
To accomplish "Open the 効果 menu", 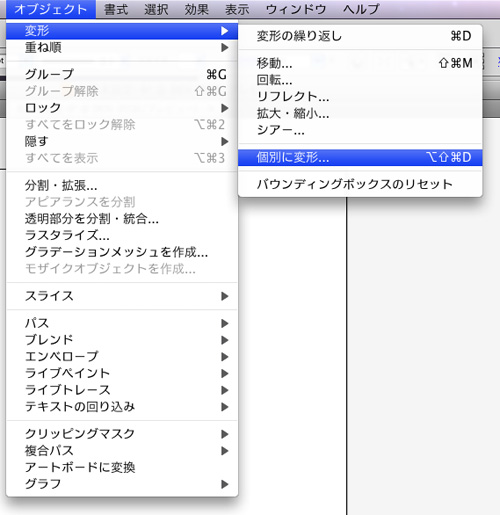I will [x=197, y=9].
